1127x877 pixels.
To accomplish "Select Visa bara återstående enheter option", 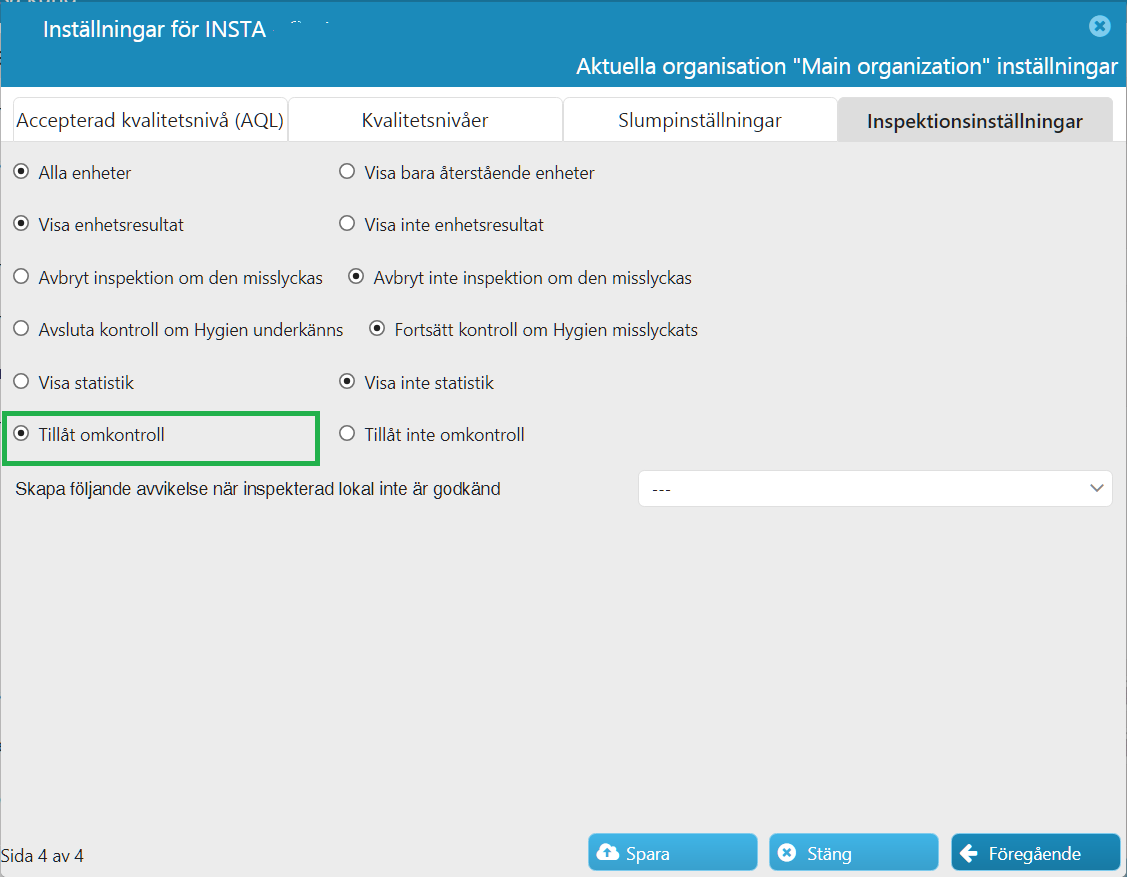I will click(x=347, y=172).
